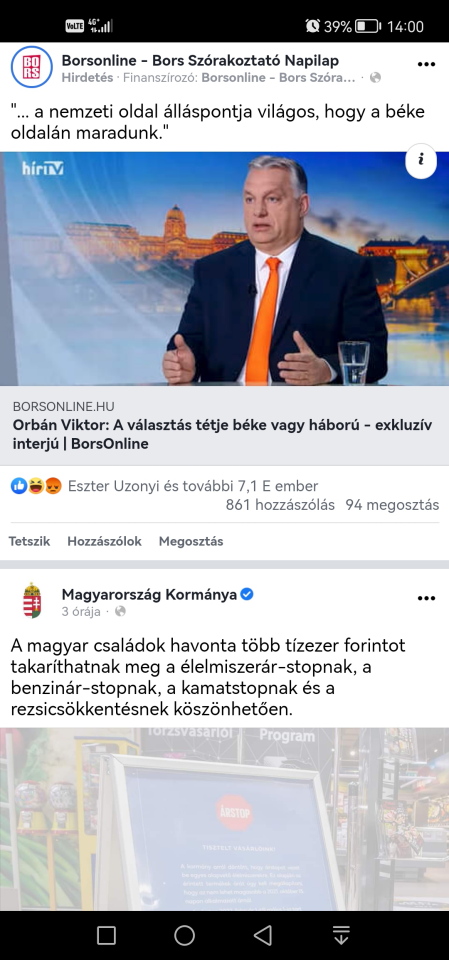Open the 861 hozzászólás comments count
The height and width of the screenshot is (960, 449).
(281, 505)
